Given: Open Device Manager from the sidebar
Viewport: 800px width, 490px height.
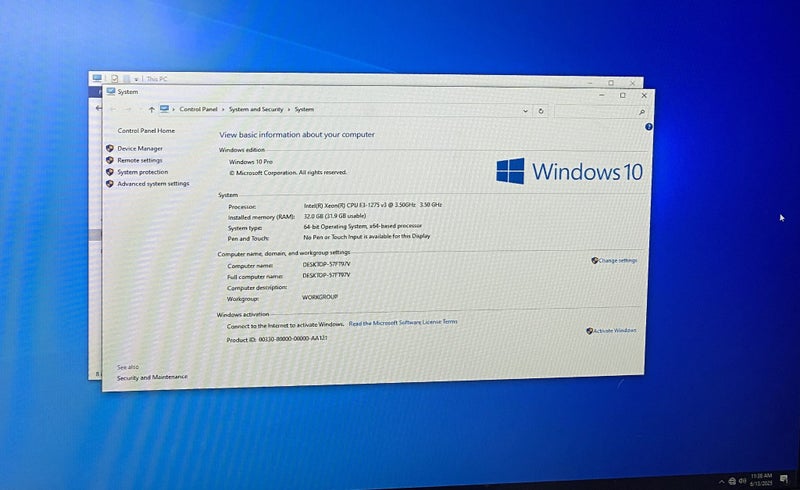Looking at the screenshot, I should [x=140, y=149].
